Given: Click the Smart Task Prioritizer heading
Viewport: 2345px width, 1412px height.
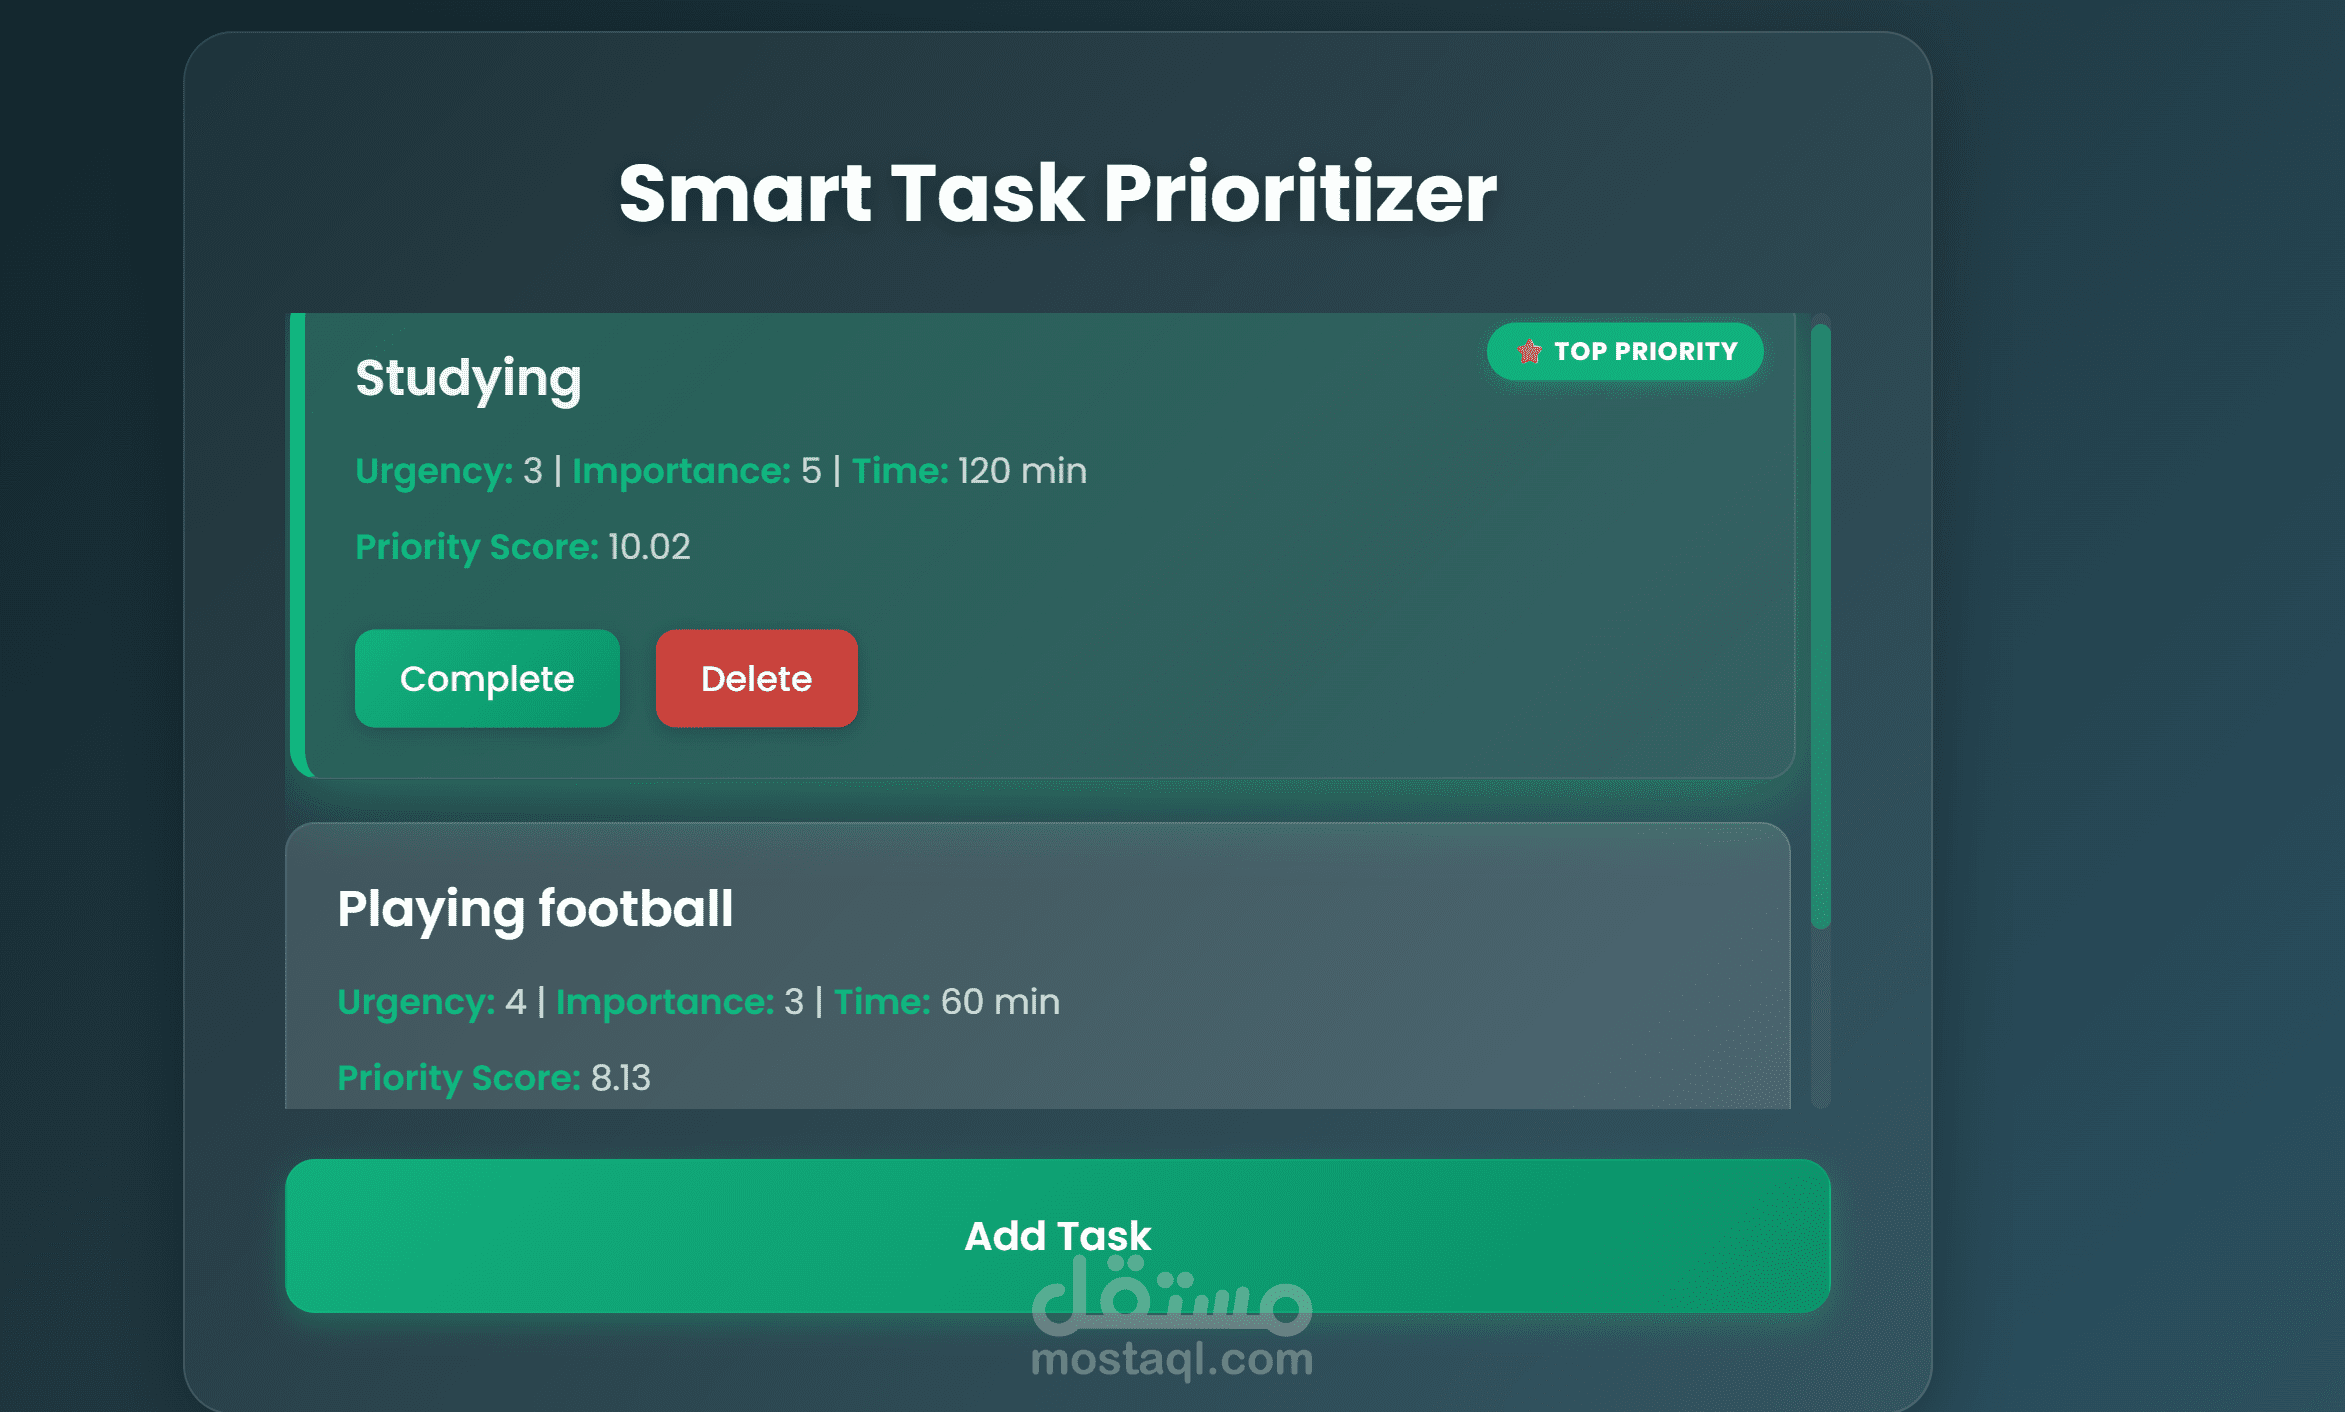Looking at the screenshot, I should point(1057,193).
